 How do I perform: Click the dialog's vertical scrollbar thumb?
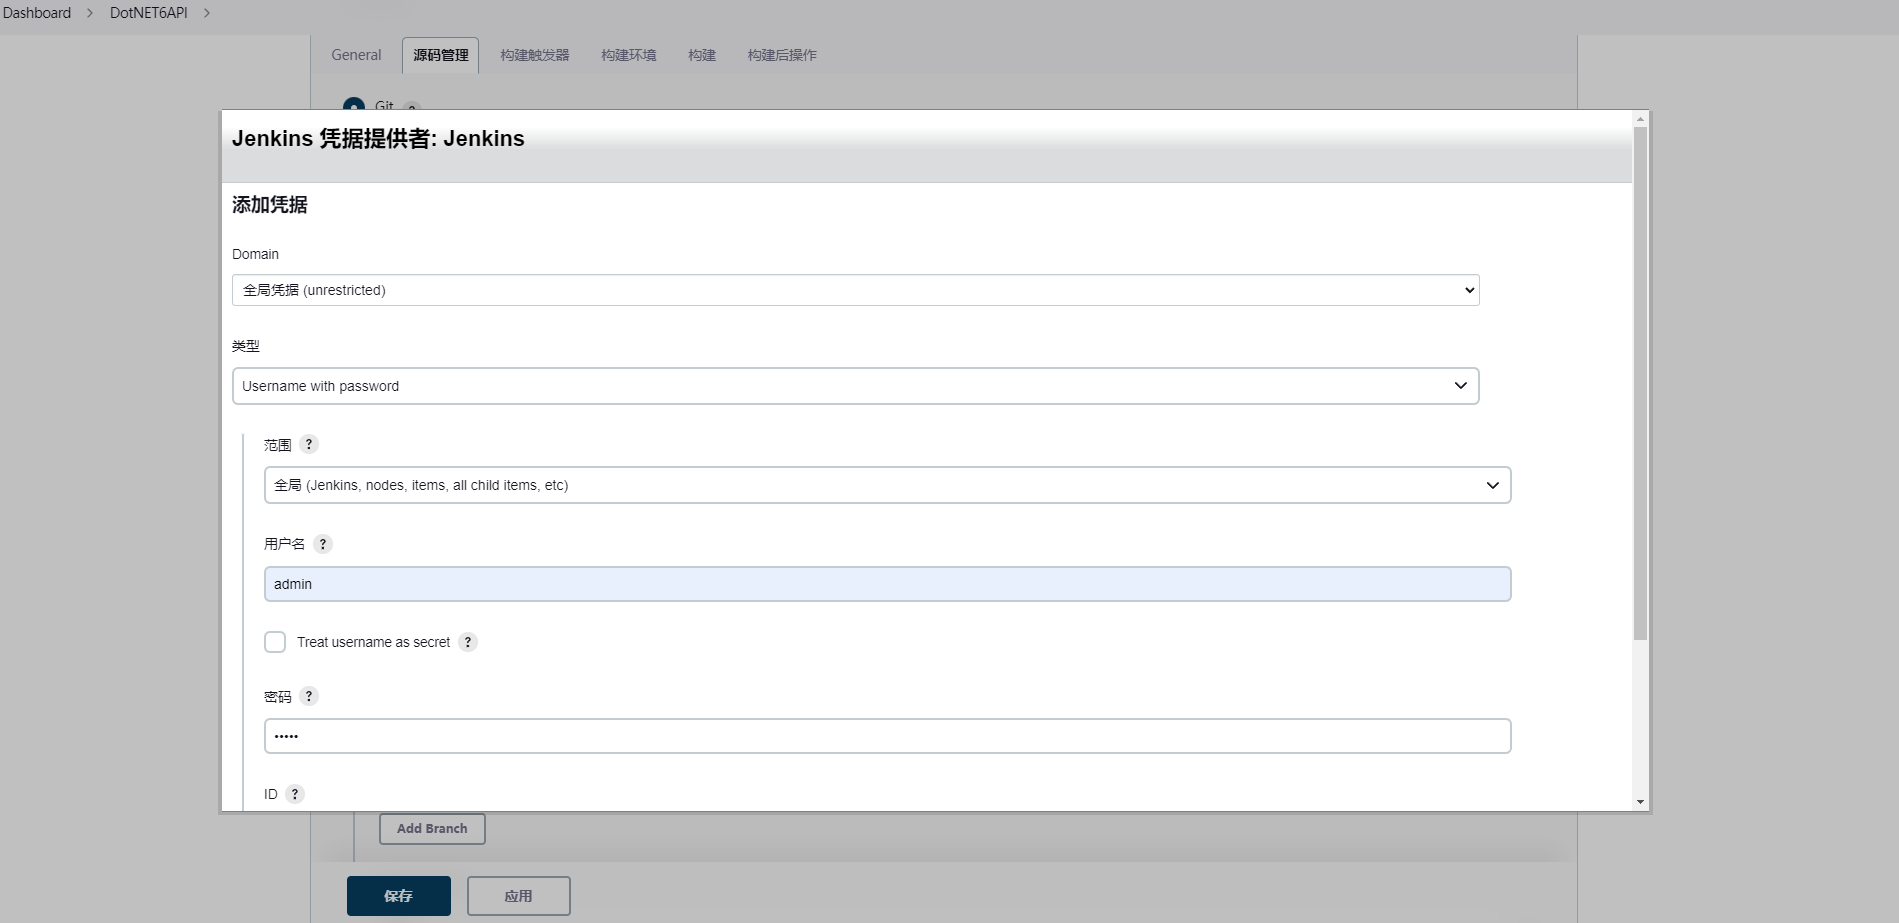[1640, 383]
